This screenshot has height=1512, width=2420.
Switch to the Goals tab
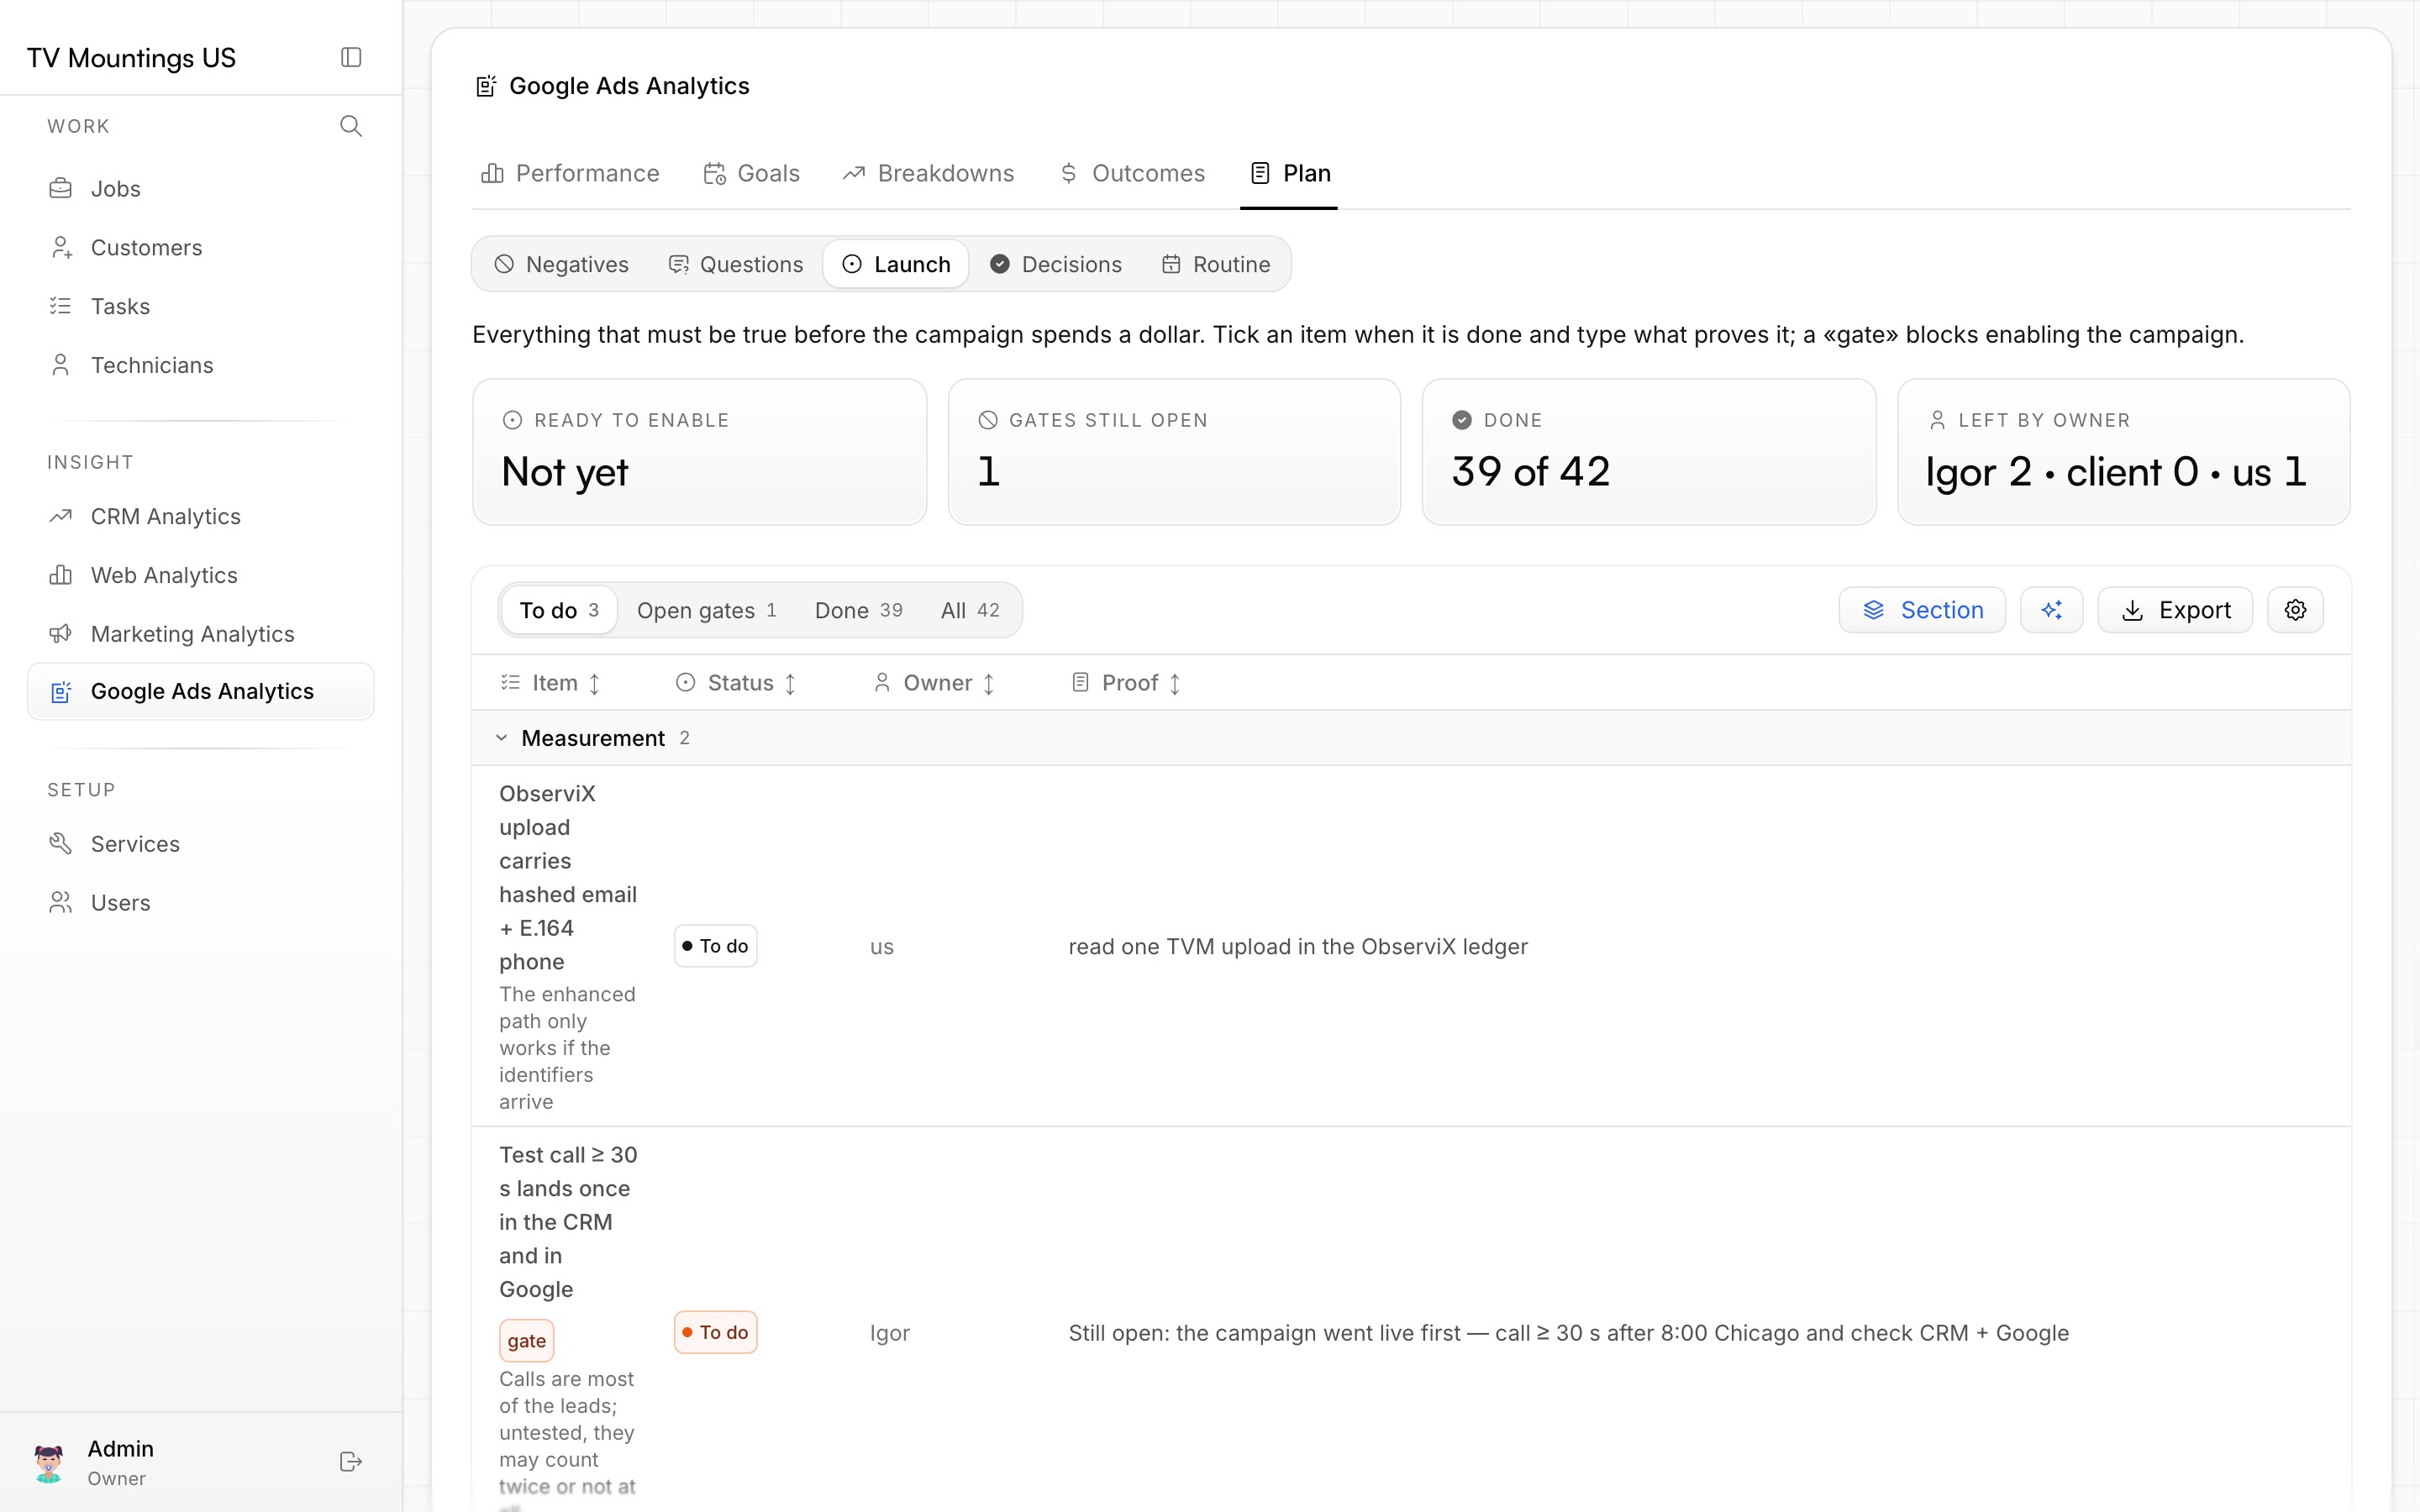pyautogui.click(x=751, y=174)
